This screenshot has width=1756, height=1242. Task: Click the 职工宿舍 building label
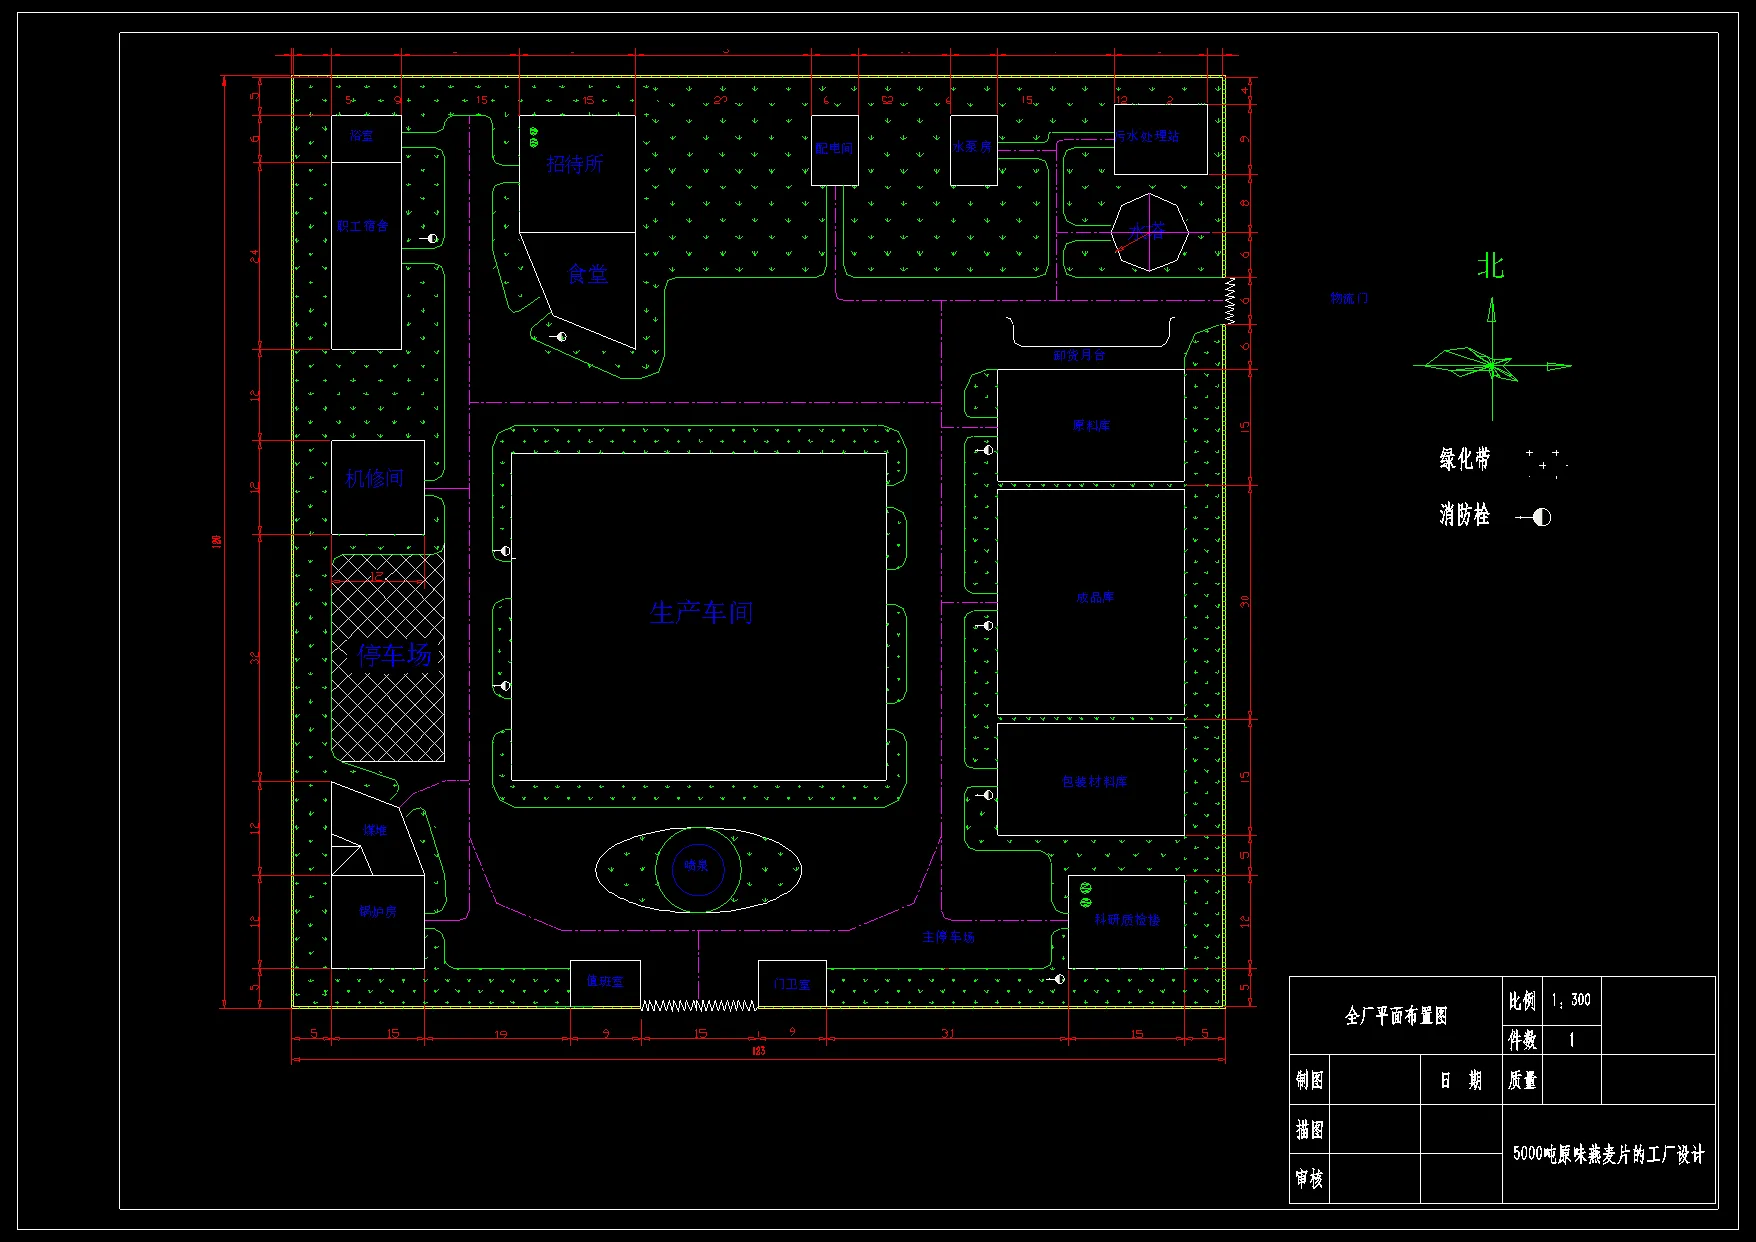pyautogui.click(x=362, y=226)
